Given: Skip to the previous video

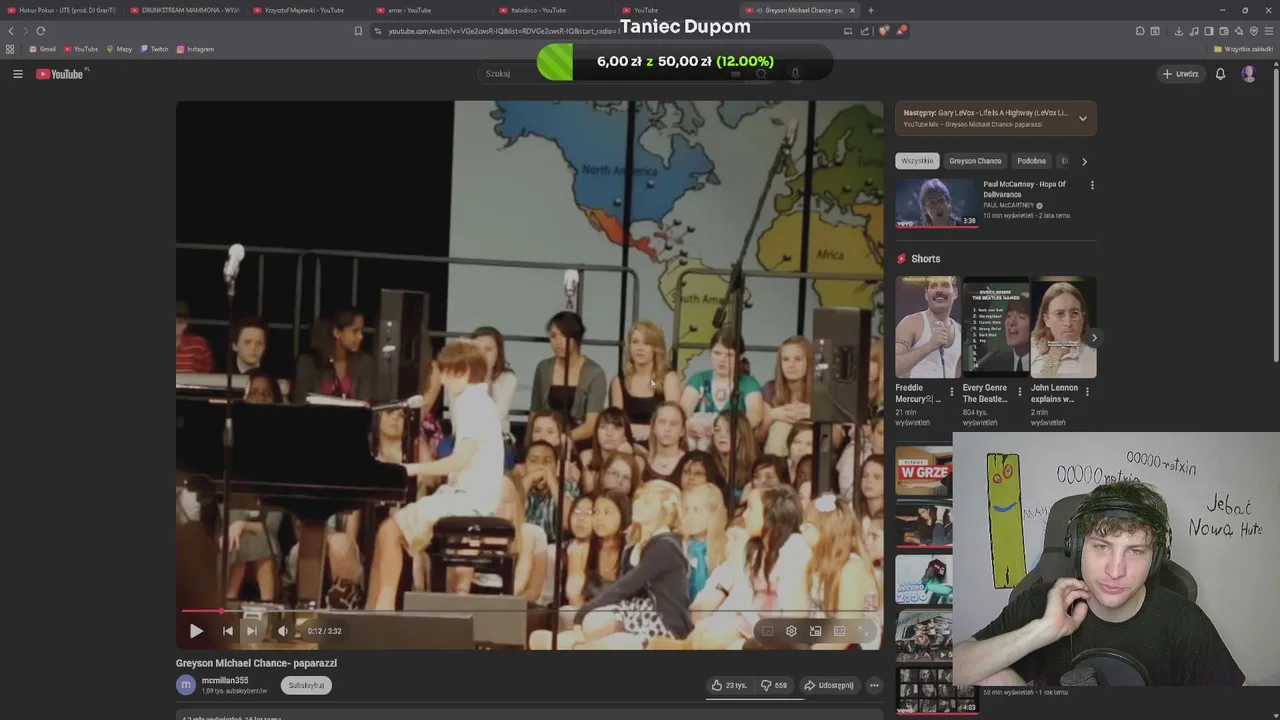Looking at the screenshot, I should pyautogui.click(x=227, y=631).
